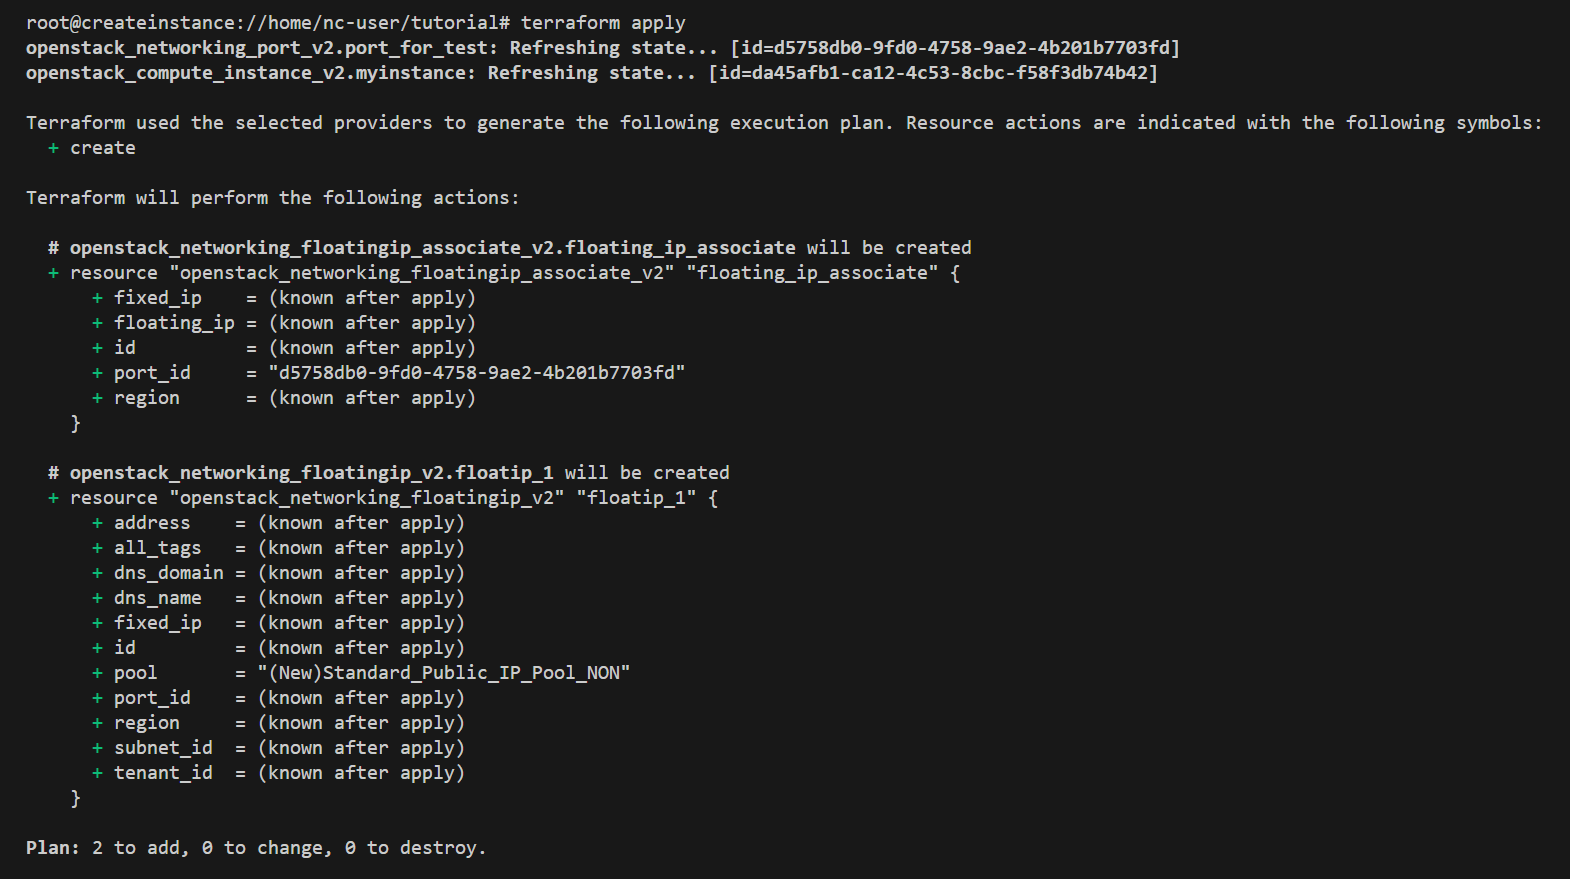Click the quoted port_id value string
Image resolution: width=1570 pixels, height=879 pixels.
pyautogui.click(x=477, y=373)
